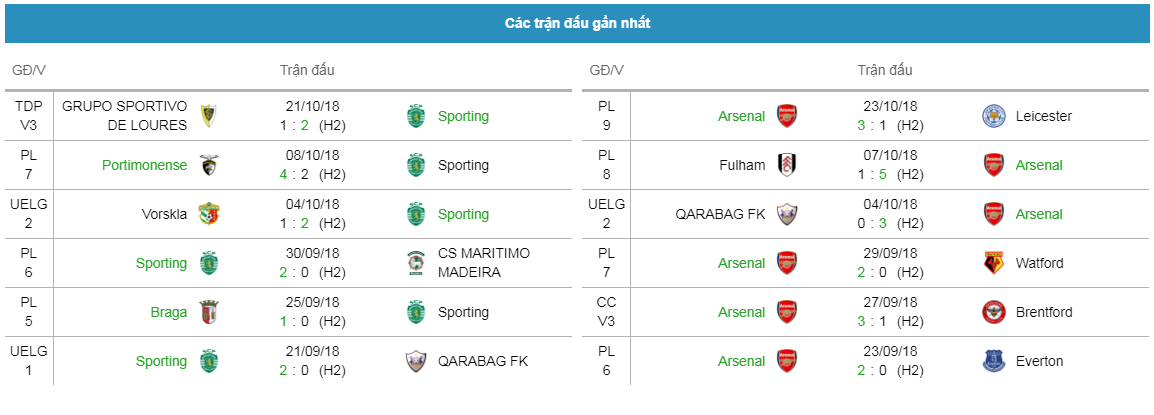This screenshot has width=1154, height=415.
Task: Click the Grupo Sportivo de Loures crest
Action: (x=210, y=116)
